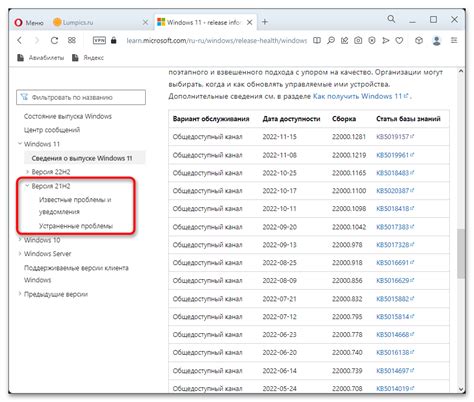This screenshot has height=402, width=474.
Task: Open the user profile avatar
Action: point(437,40)
